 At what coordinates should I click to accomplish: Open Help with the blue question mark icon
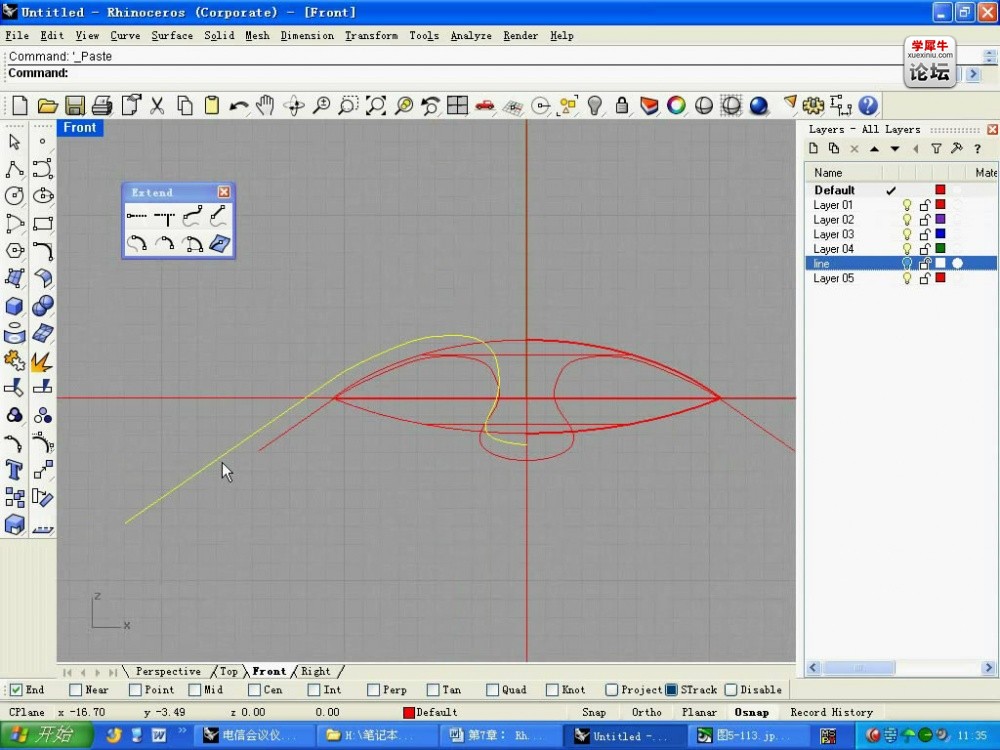pos(868,105)
